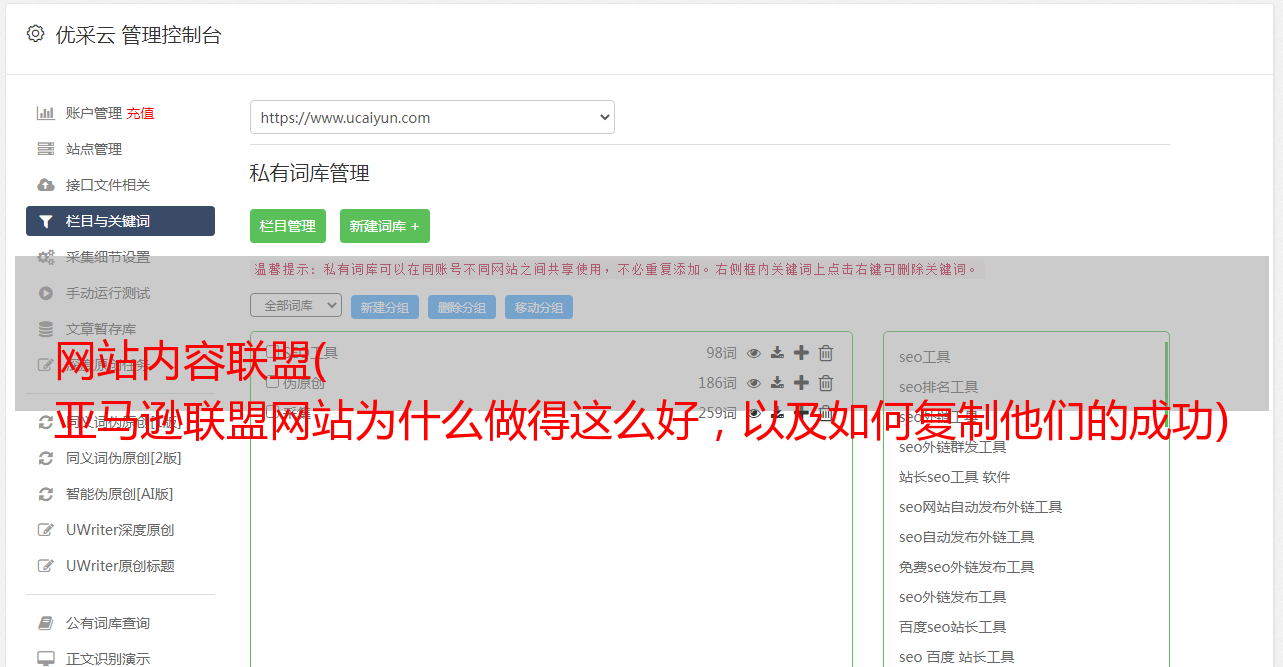This screenshot has height=667, width=1283.
Task: Click the gears icon for 采集细节设置
Action: (x=45, y=257)
